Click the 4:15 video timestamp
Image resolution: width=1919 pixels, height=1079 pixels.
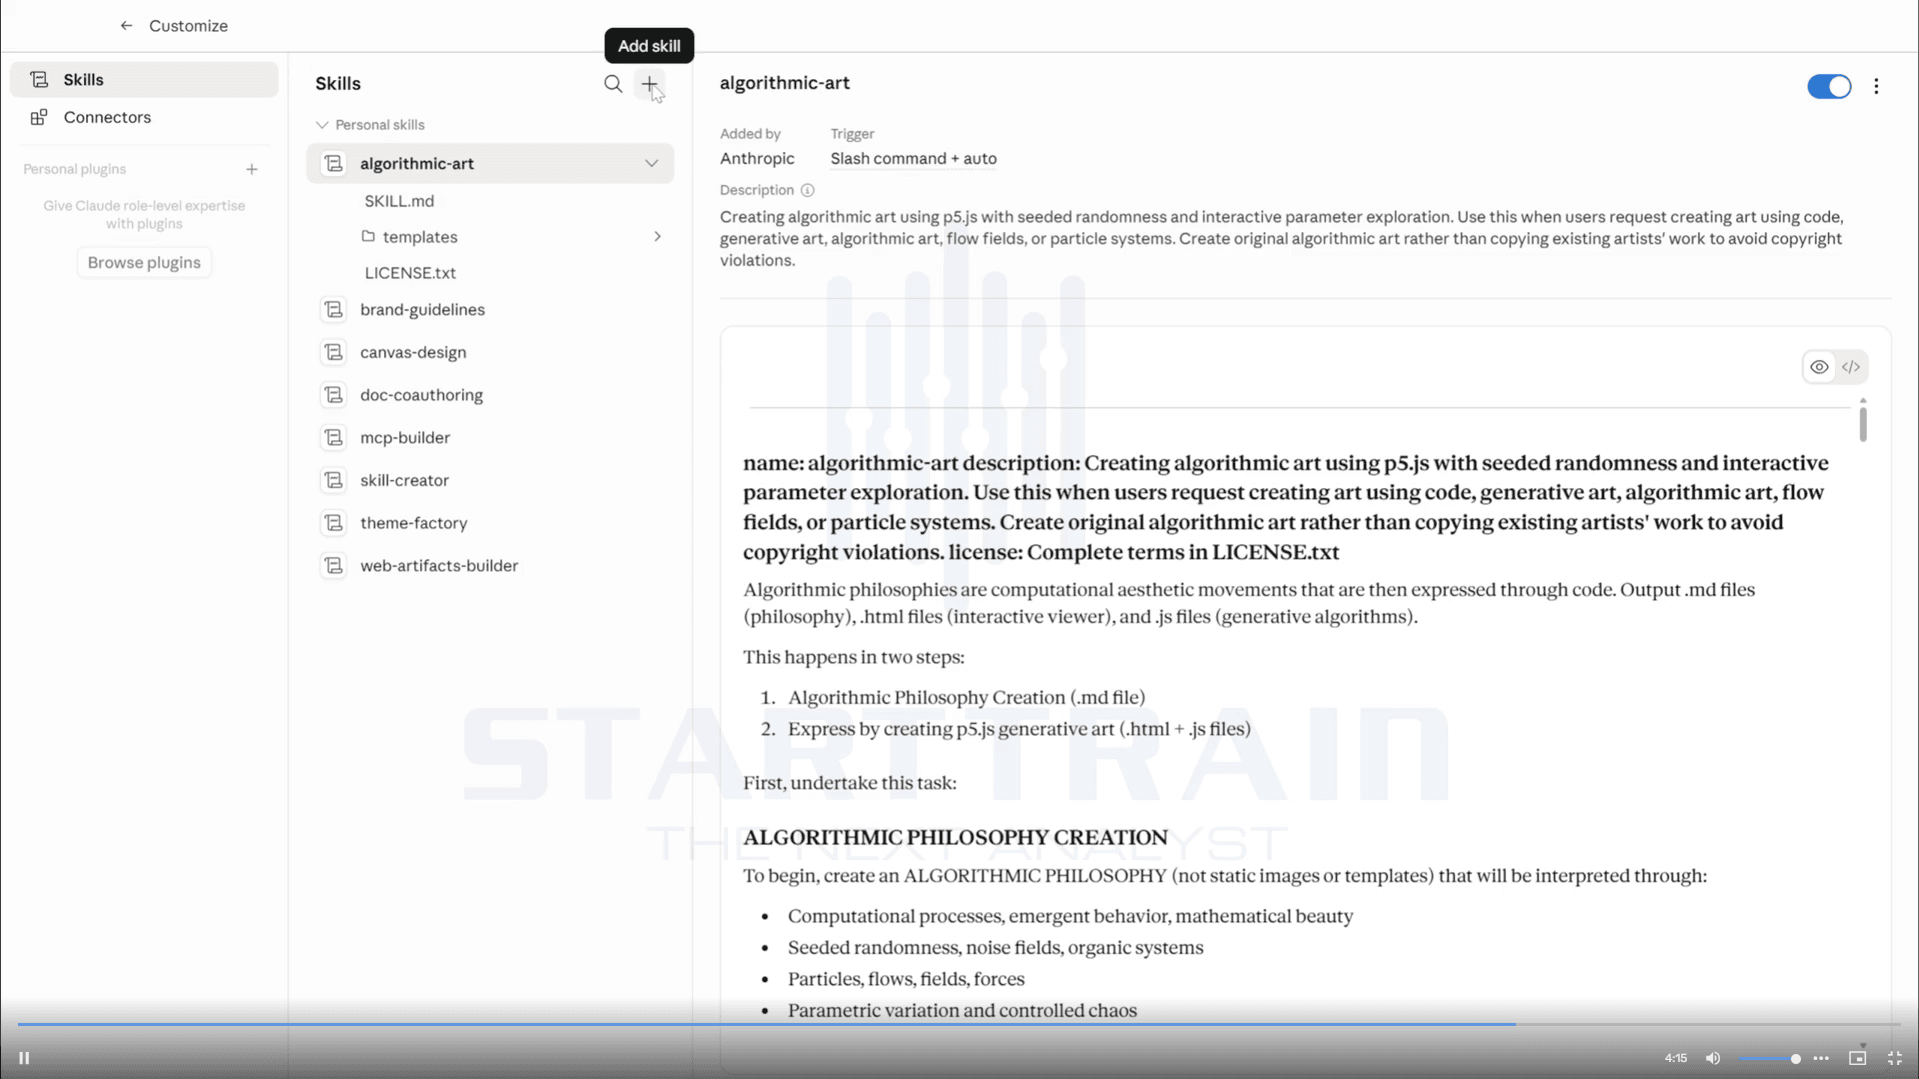pyautogui.click(x=1675, y=1058)
